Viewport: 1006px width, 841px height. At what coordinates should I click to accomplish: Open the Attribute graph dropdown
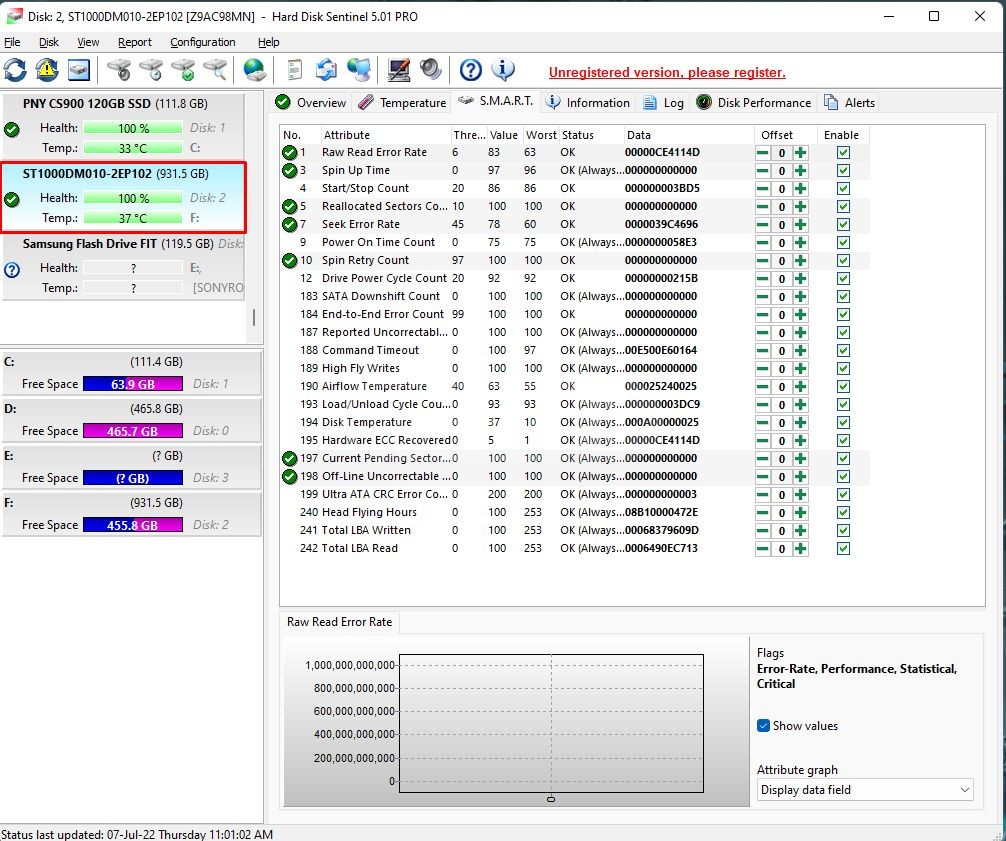(865, 790)
